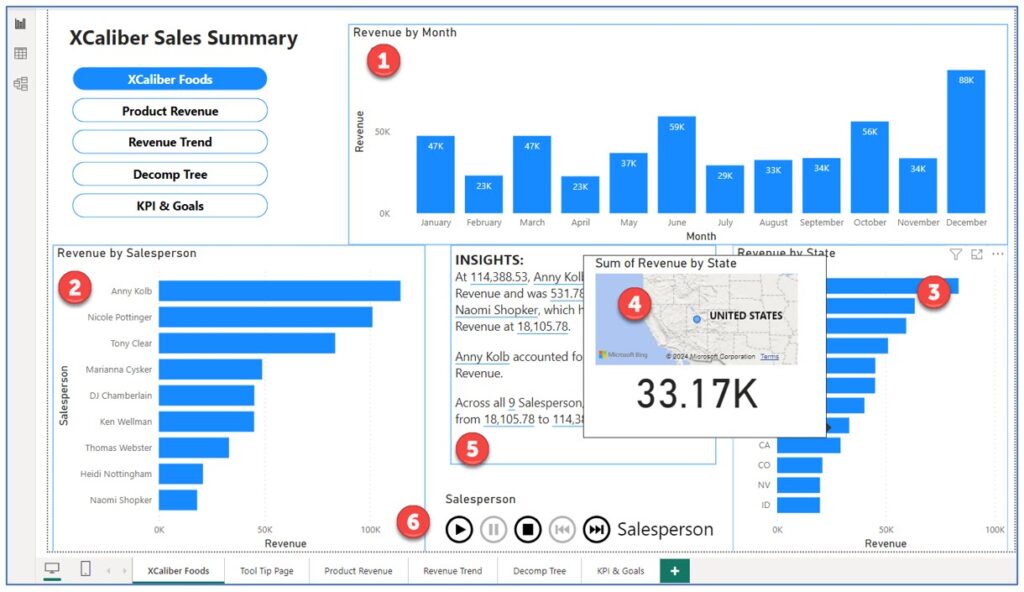
Task: Click the 114,388.53 value in Insights text
Action: pos(500,277)
